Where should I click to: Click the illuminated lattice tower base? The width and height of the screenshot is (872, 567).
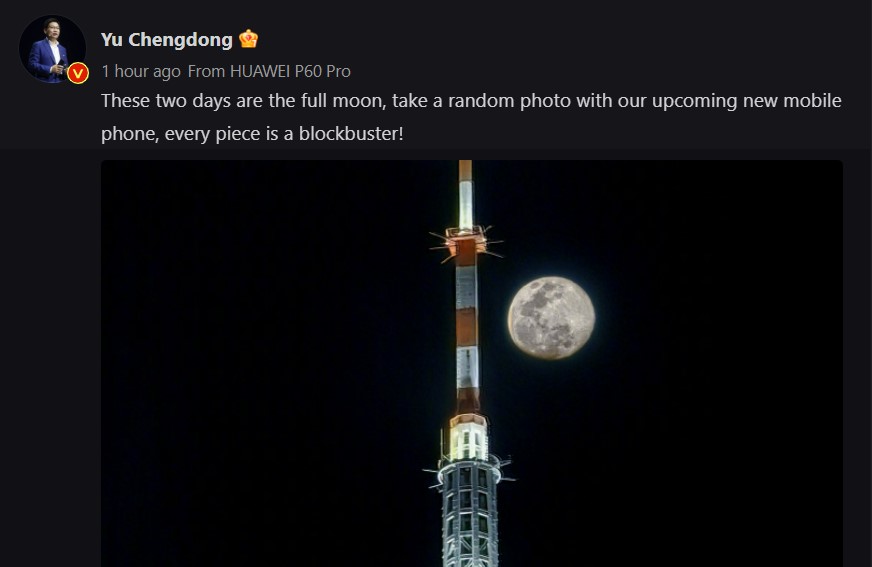tap(468, 510)
